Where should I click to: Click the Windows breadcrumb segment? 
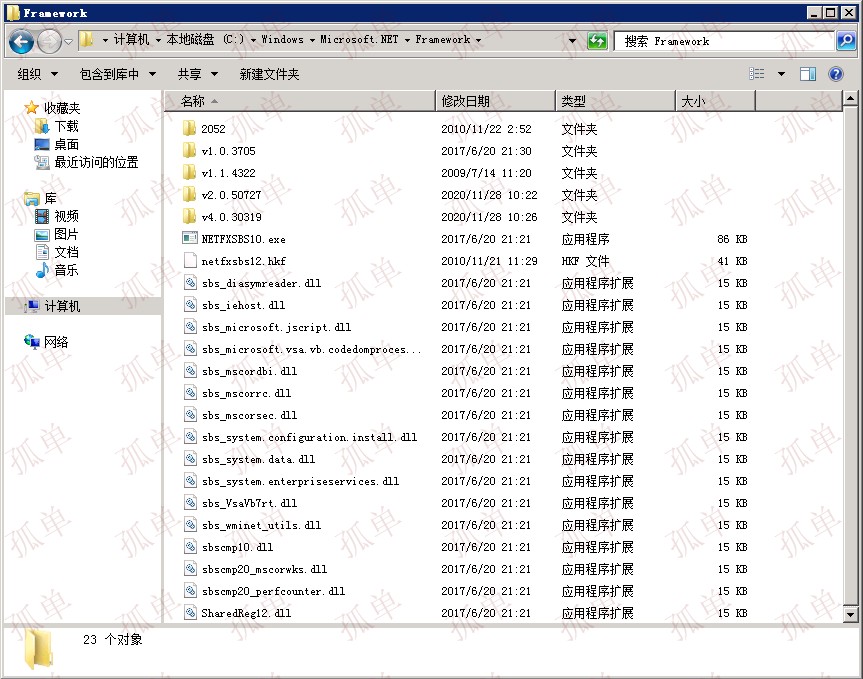282,40
